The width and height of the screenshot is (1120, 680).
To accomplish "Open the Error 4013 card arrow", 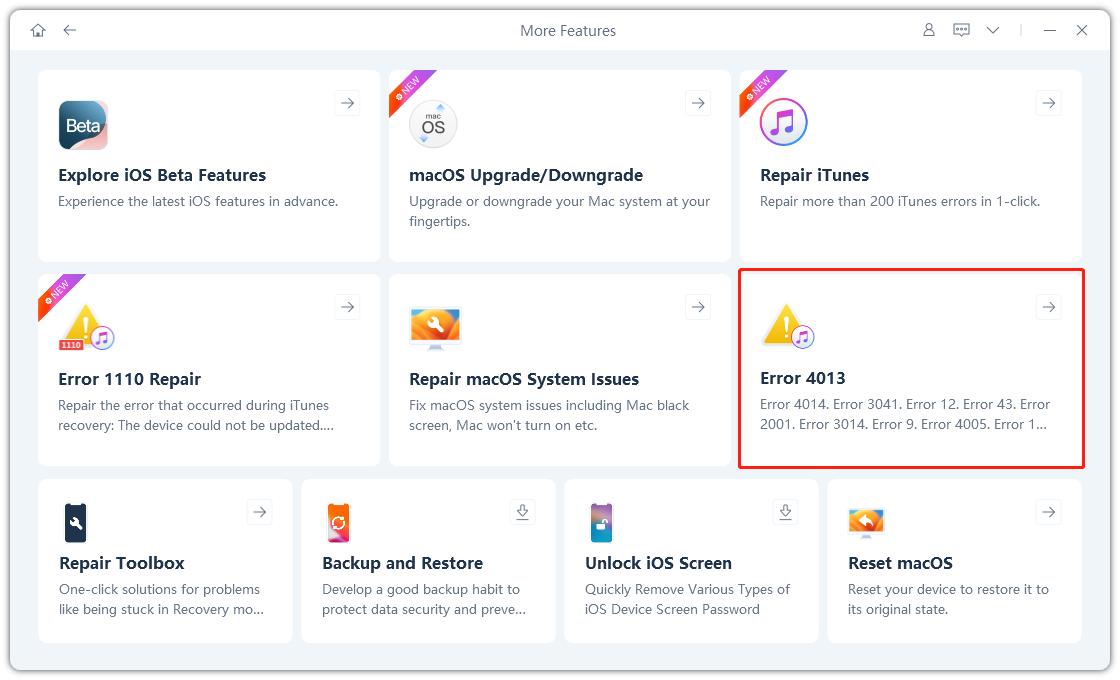I will [x=1048, y=307].
